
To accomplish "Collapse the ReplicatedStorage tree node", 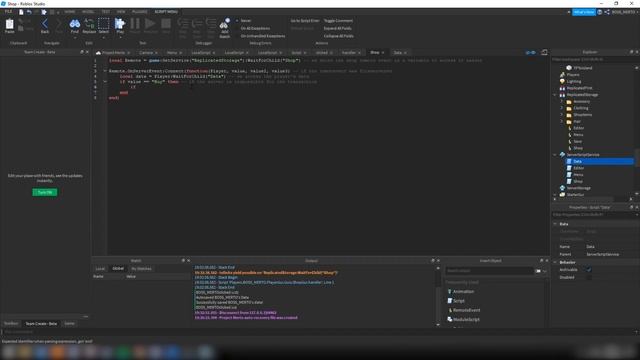I will pos(555,95).
